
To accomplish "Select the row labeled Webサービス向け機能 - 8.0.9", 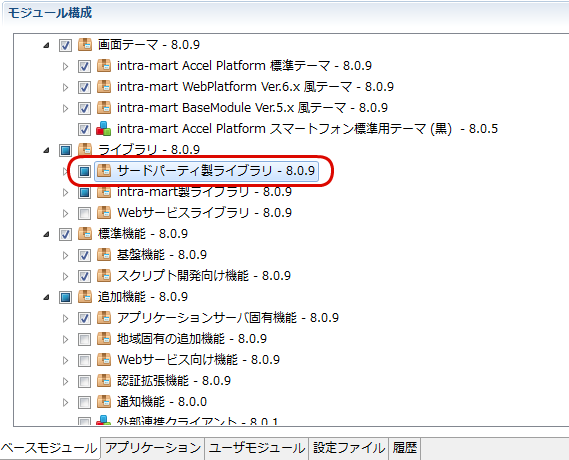I will pos(198,360).
